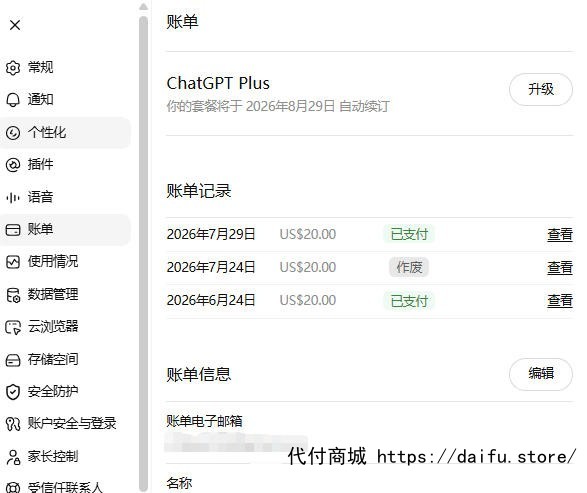Viewport: 587px width, 493px height.
Task: Select the 语音 settings section
Action: [x=66, y=197]
